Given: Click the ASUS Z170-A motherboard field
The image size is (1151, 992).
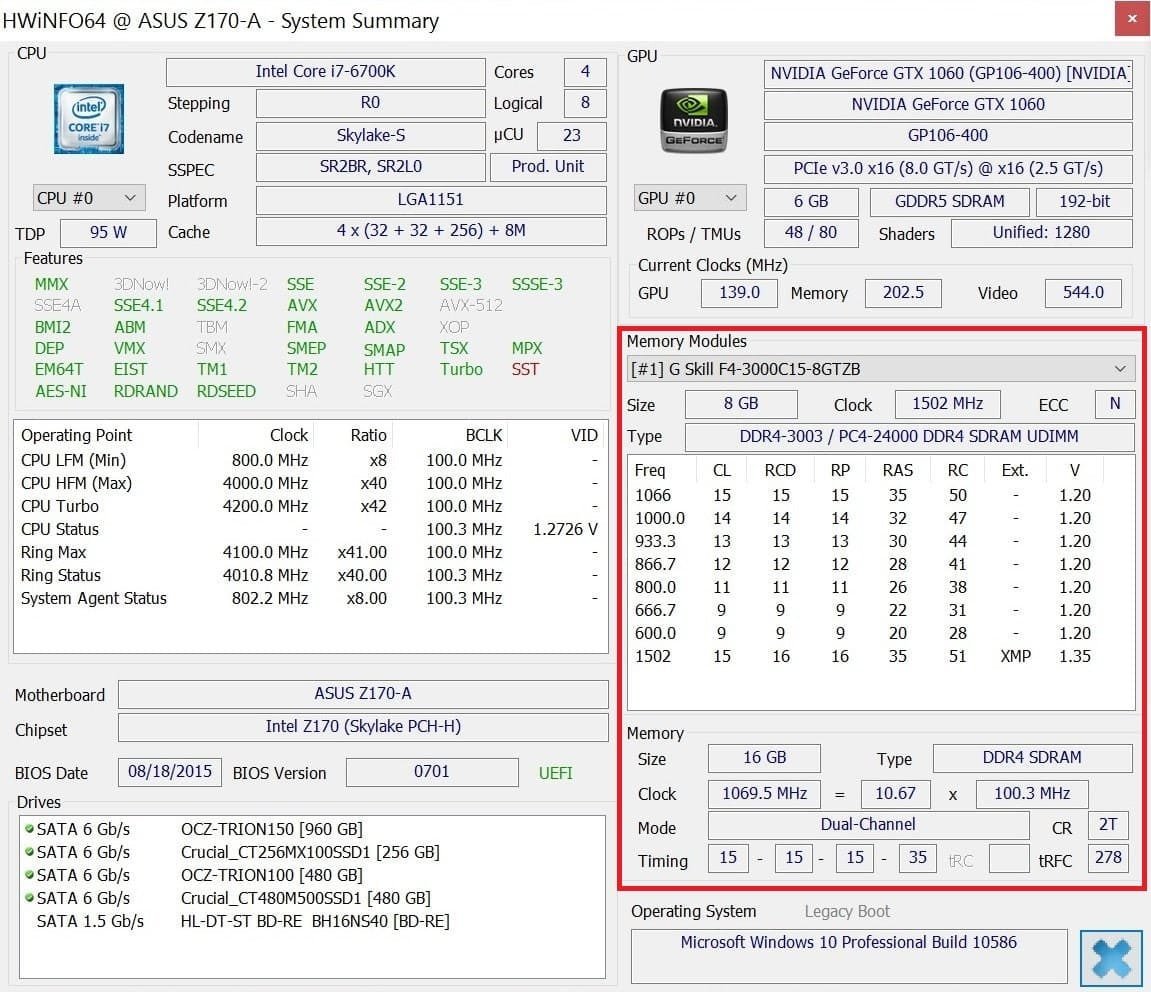Looking at the screenshot, I should [363, 694].
